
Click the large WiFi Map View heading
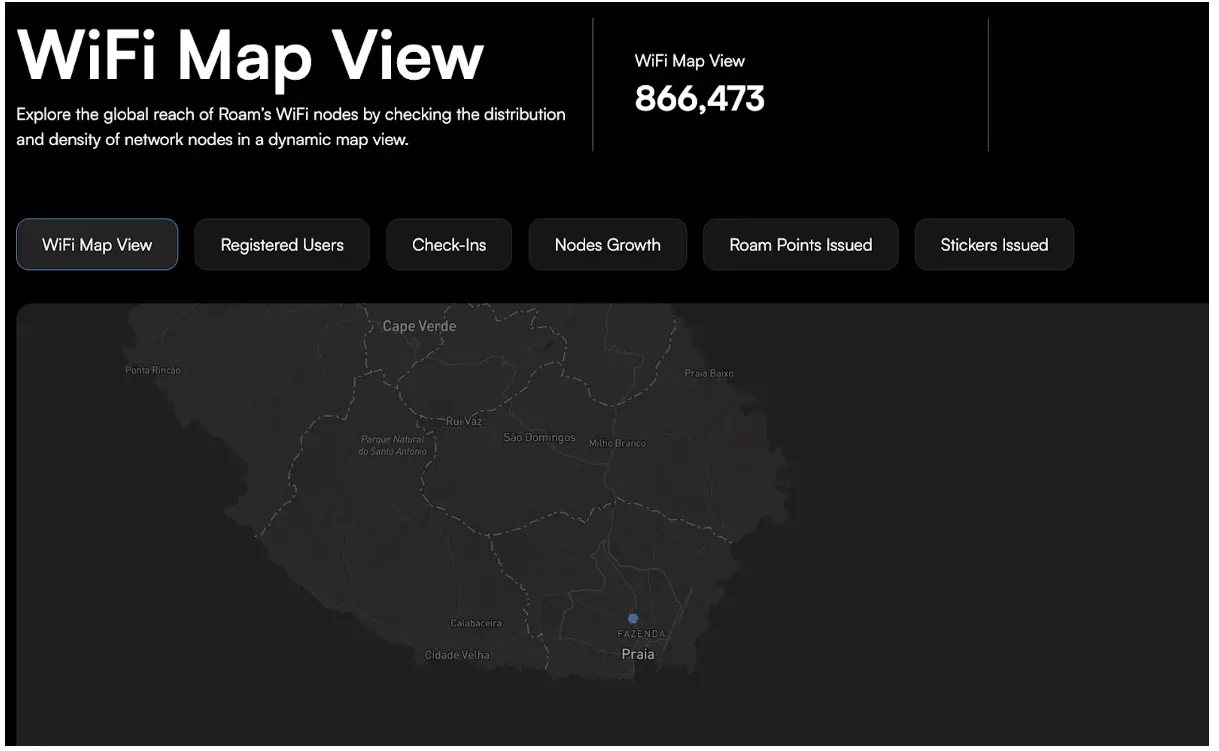pos(251,56)
